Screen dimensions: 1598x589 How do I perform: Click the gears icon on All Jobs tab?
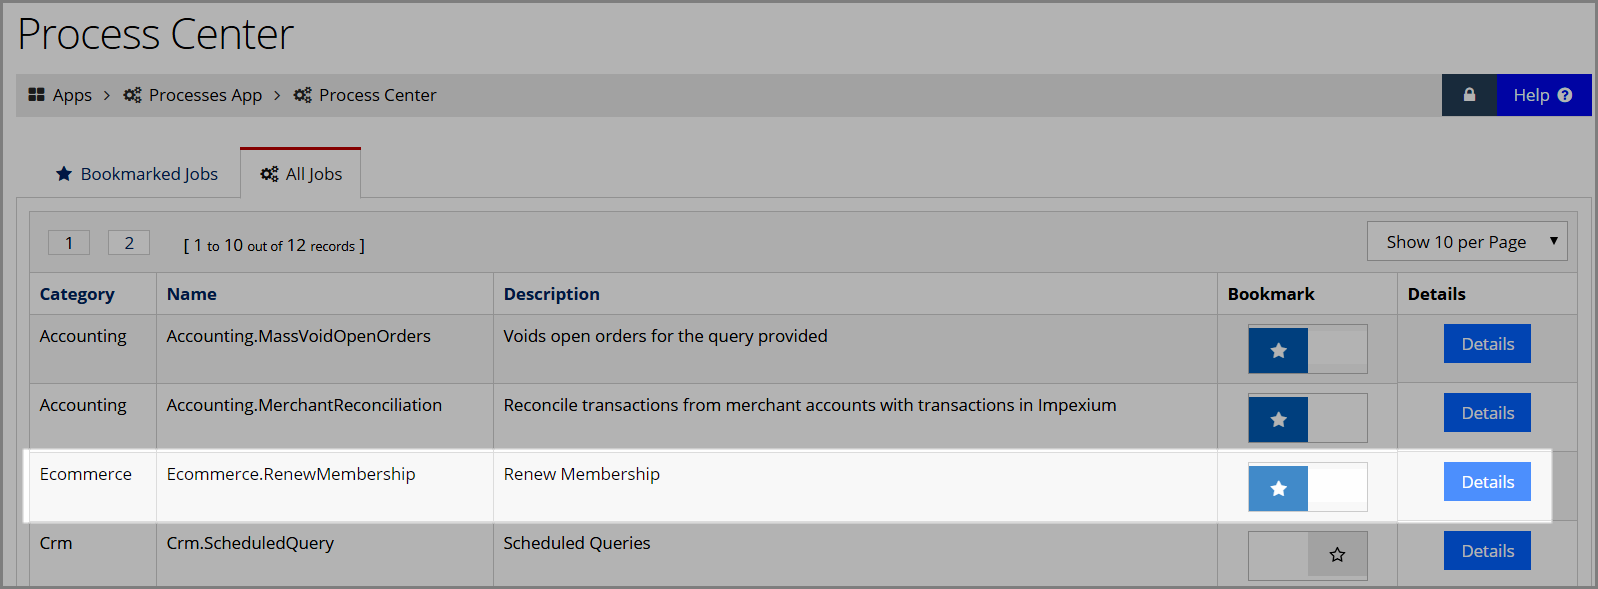[269, 174]
